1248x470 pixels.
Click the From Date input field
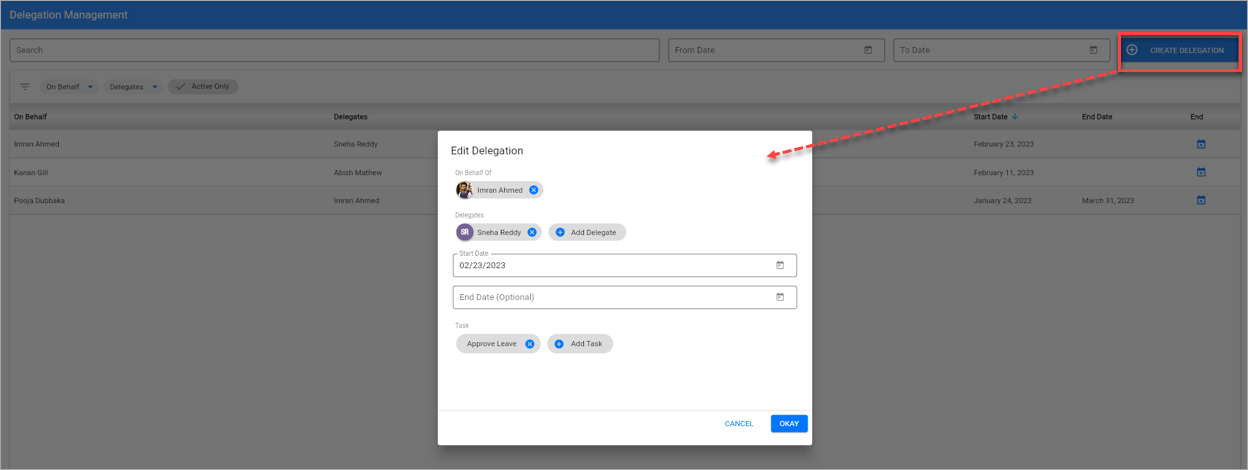[x=776, y=50]
